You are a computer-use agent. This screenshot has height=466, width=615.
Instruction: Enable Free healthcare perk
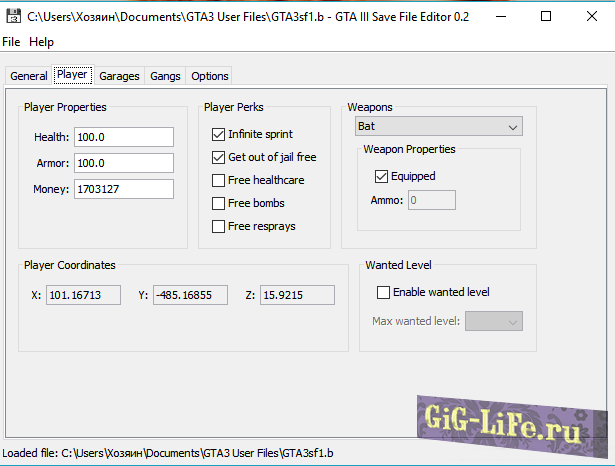pyautogui.click(x=219, y=180)
